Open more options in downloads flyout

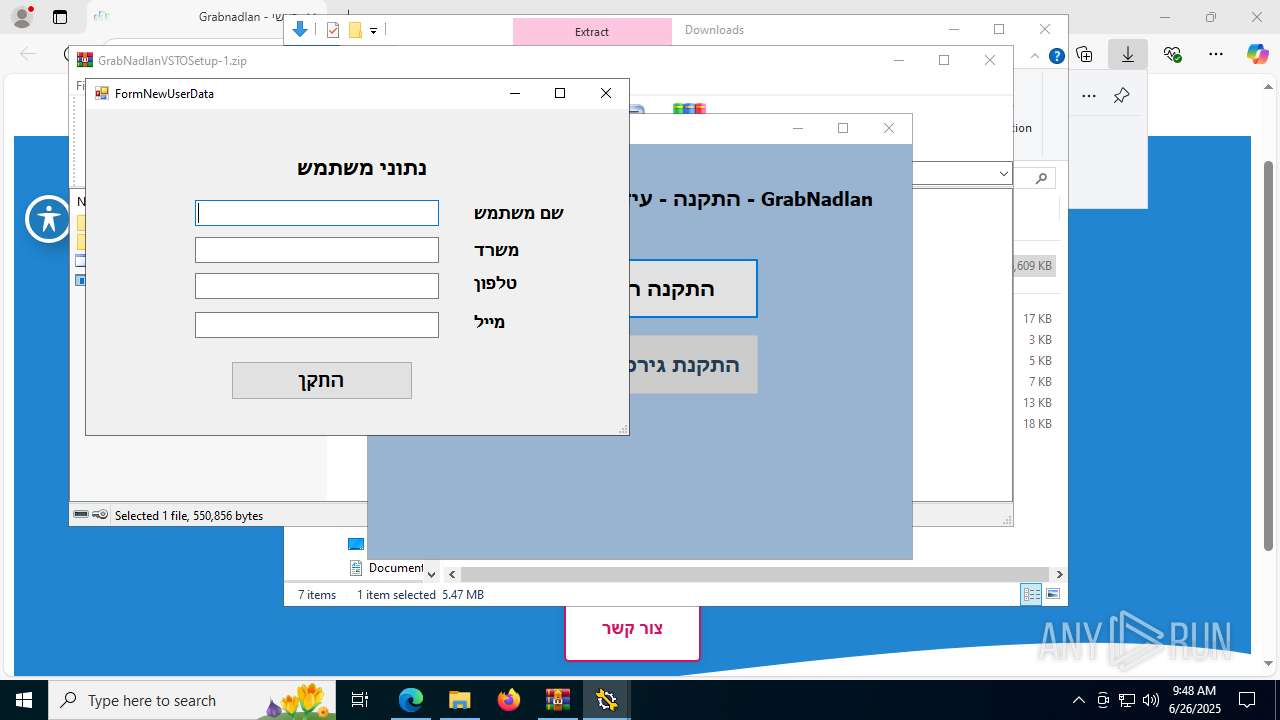(1089, 96)
